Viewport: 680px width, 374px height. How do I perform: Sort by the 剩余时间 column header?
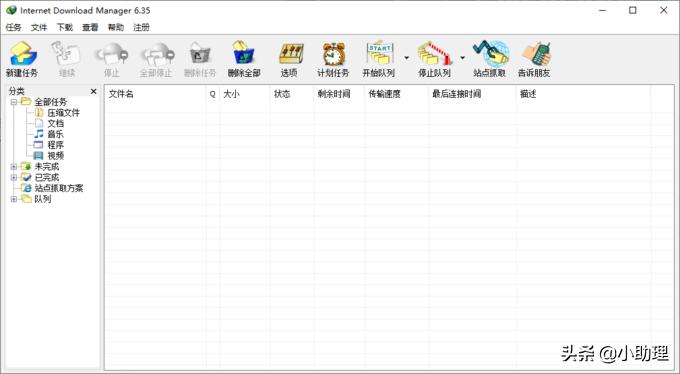point(339,94)
